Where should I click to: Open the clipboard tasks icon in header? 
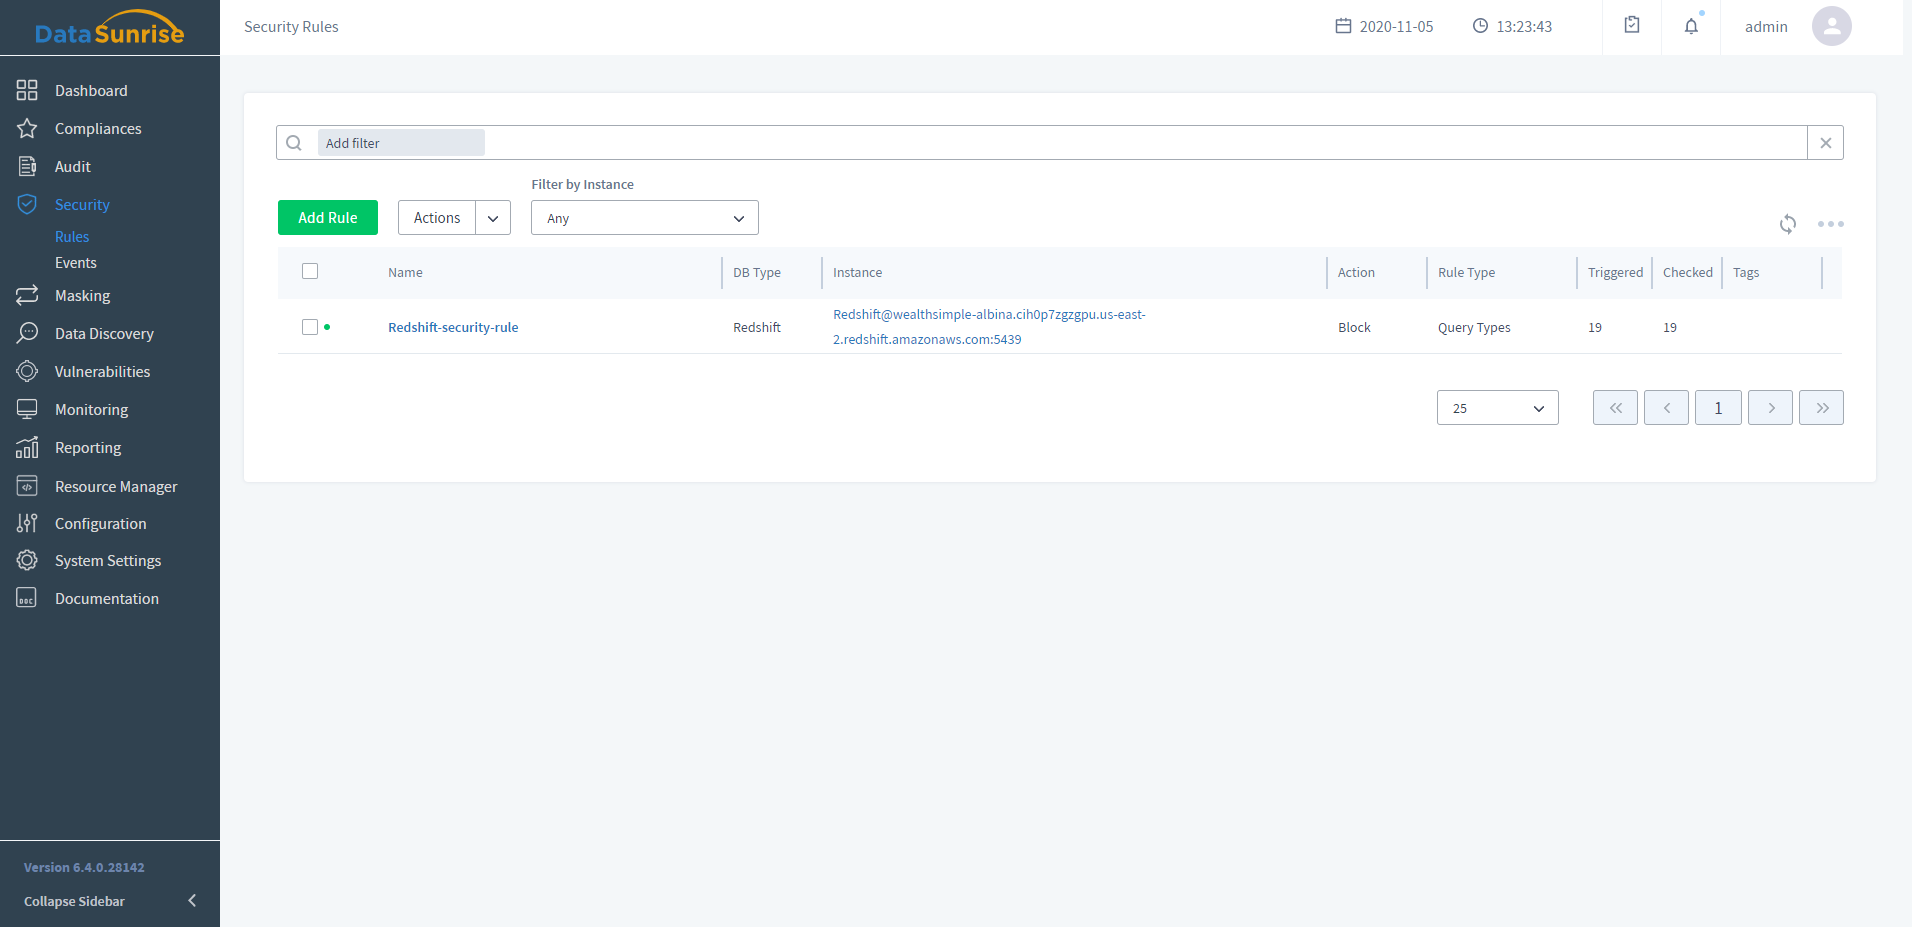pos(1632,26)
